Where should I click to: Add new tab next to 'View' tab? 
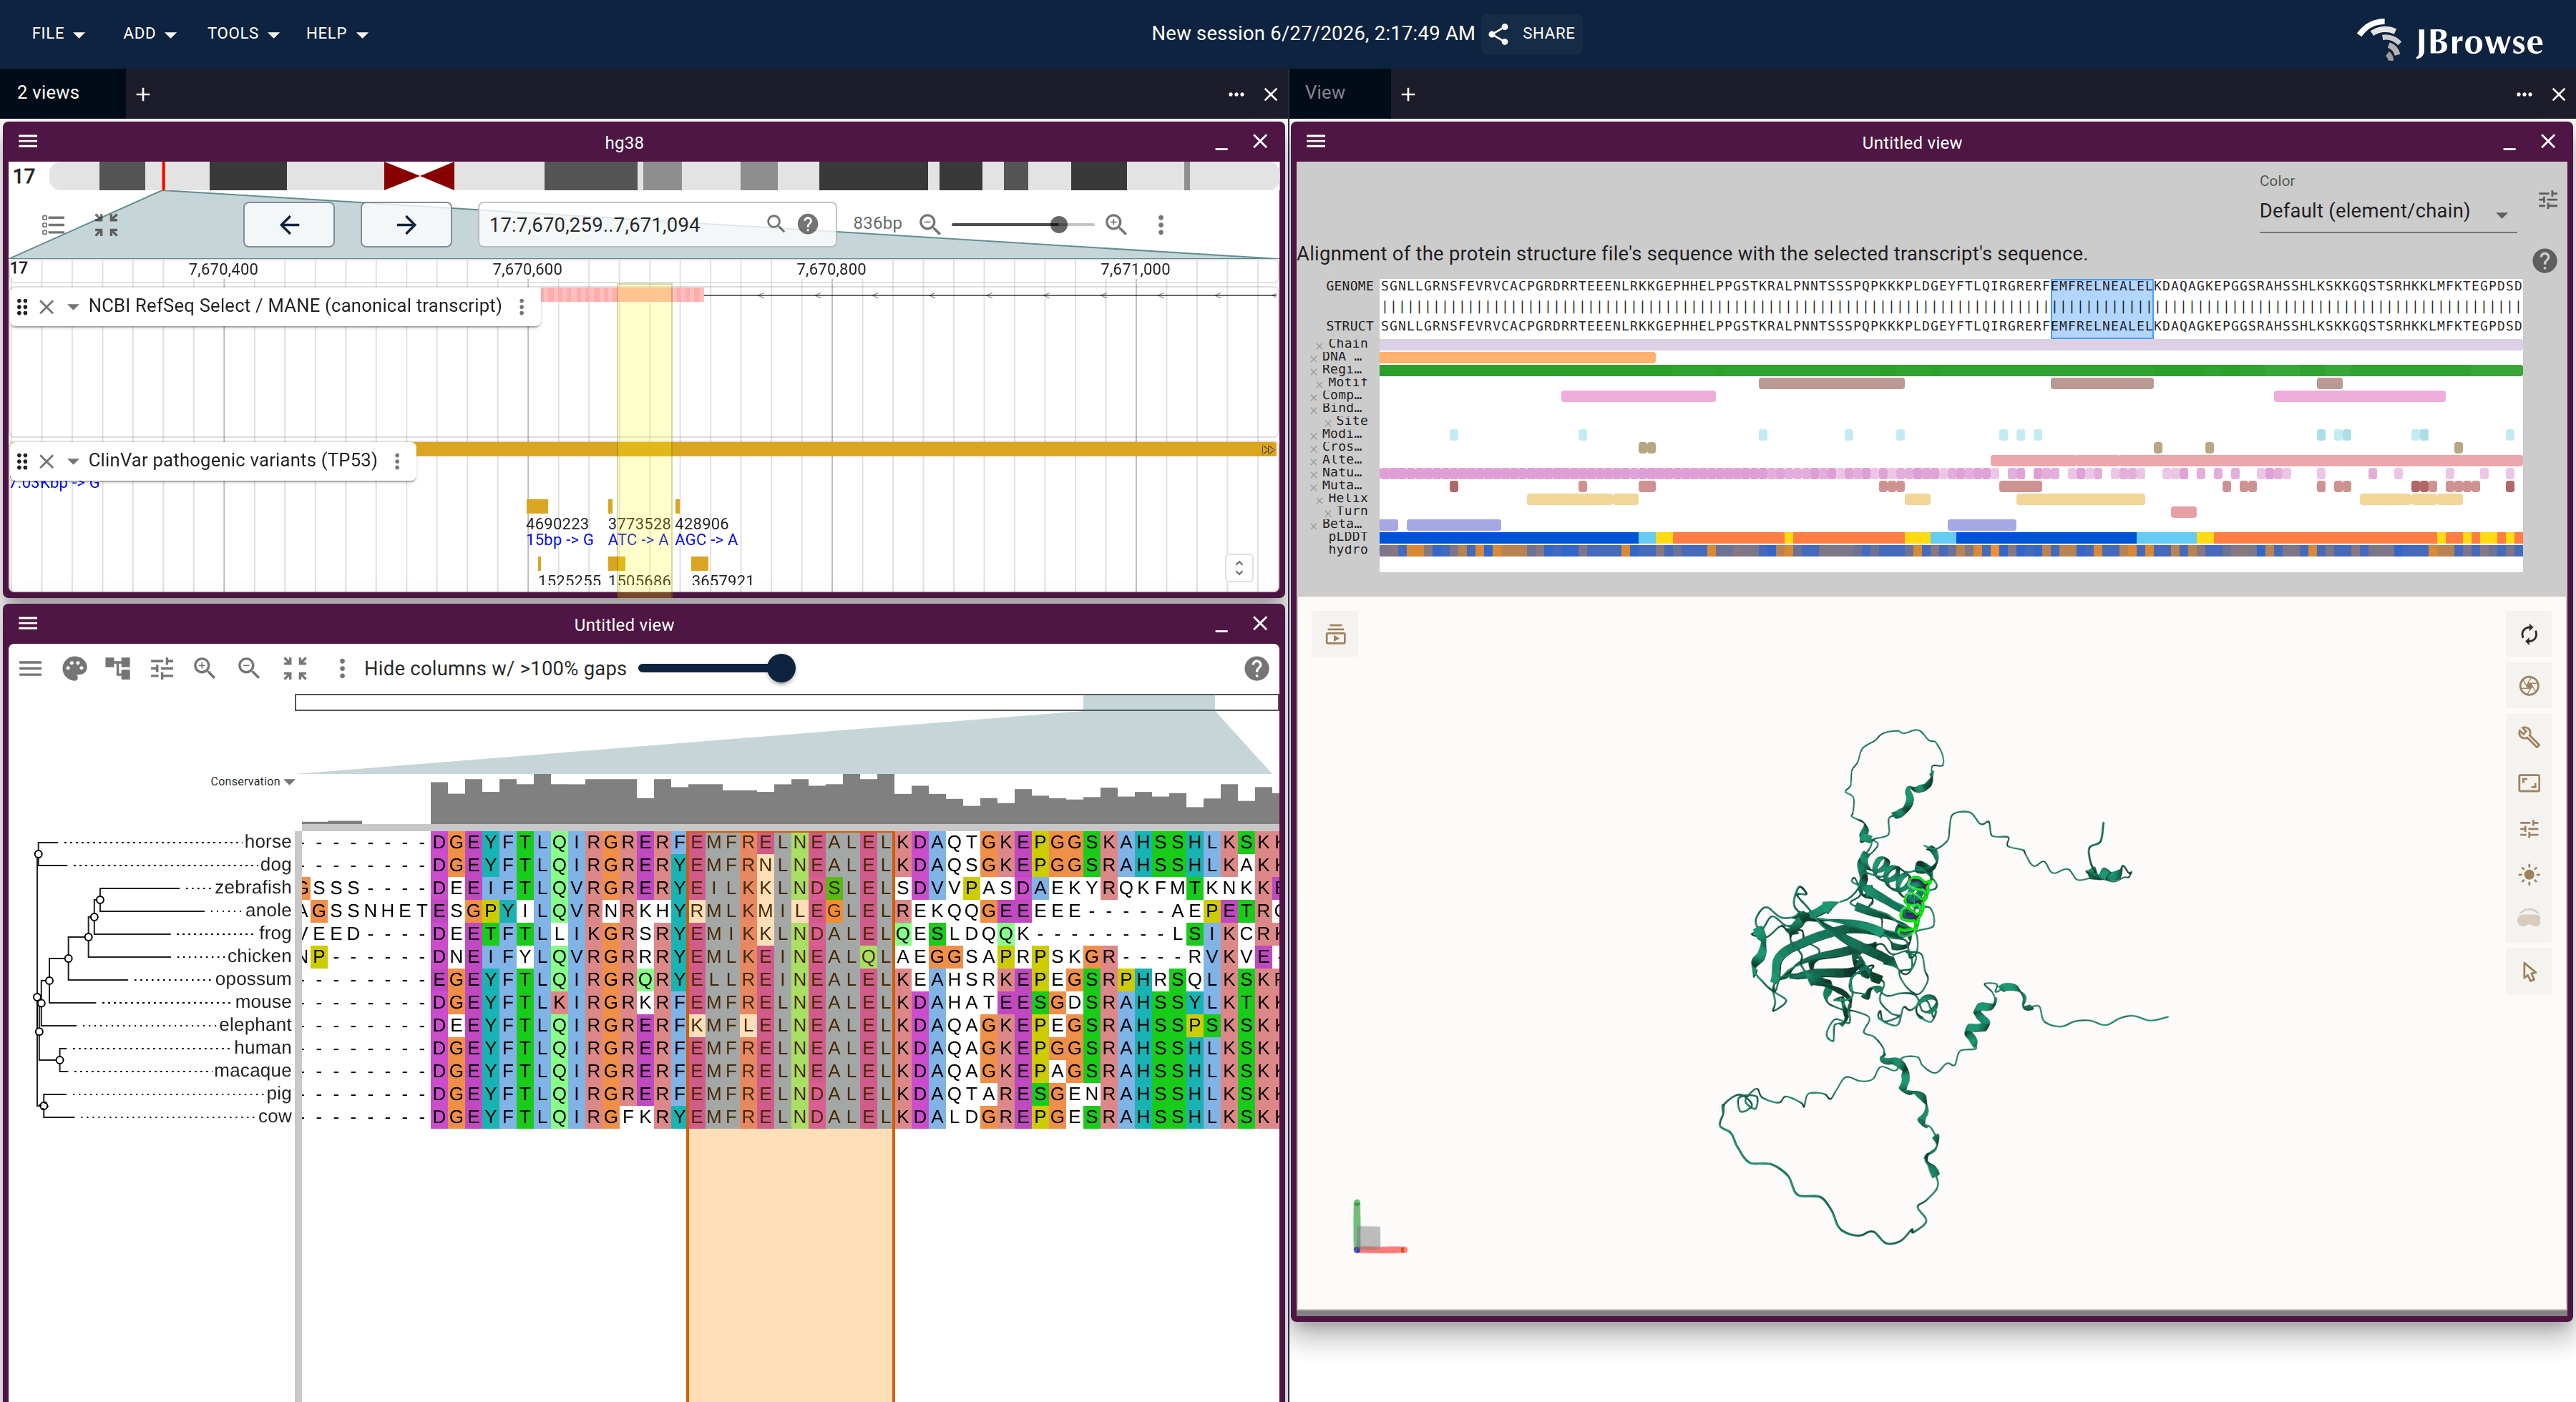coord(1408,94)
